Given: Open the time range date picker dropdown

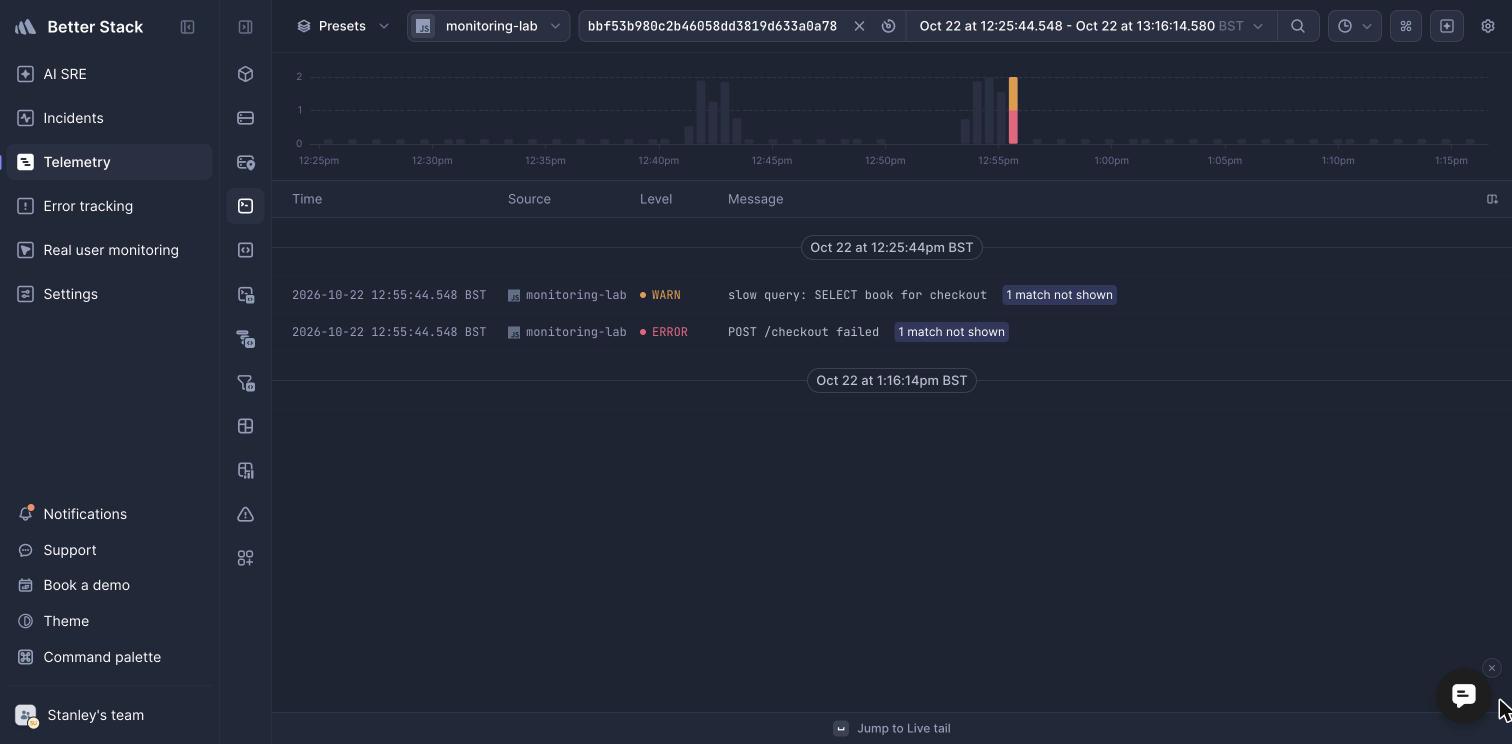Looking at the screenshot, I should coord(1091,26).
